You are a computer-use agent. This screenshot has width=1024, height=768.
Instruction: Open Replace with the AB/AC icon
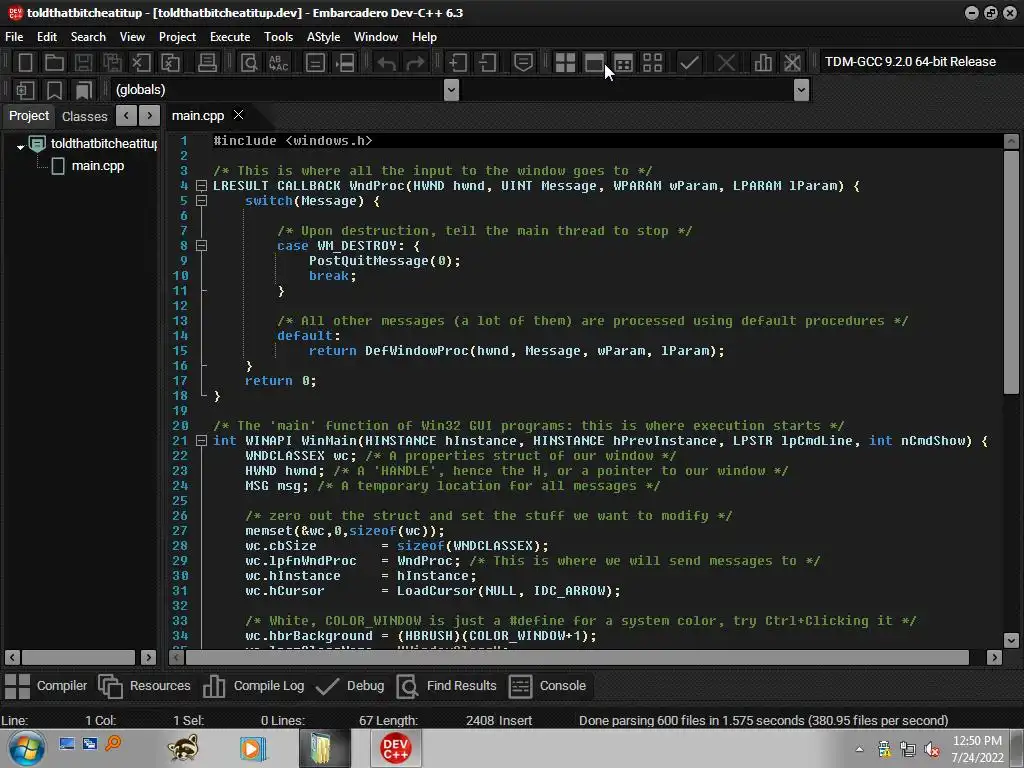click(x=279, y=63)
